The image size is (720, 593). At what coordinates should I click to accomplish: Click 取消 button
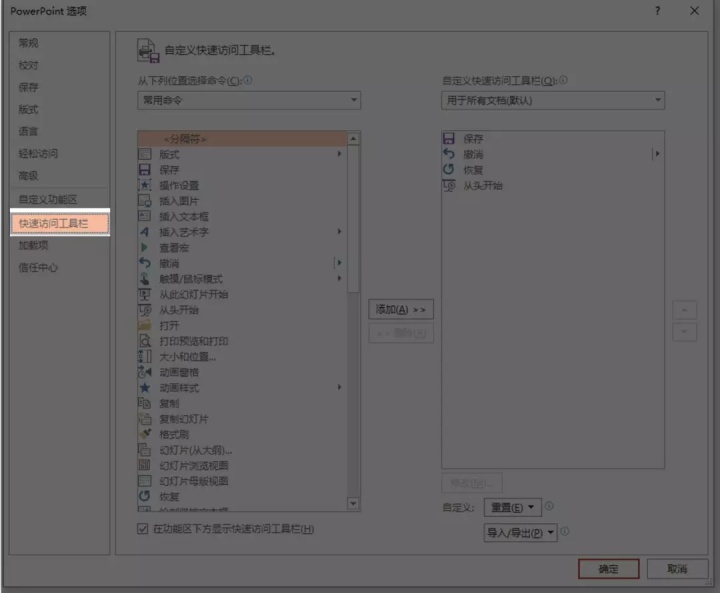677,569
